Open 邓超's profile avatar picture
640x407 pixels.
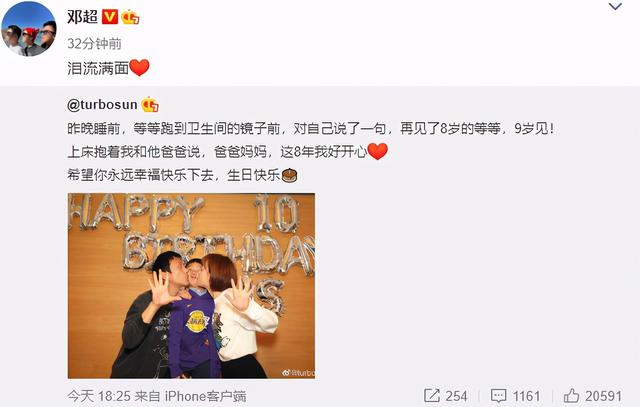pyautogui.click(x=29, y=29)
